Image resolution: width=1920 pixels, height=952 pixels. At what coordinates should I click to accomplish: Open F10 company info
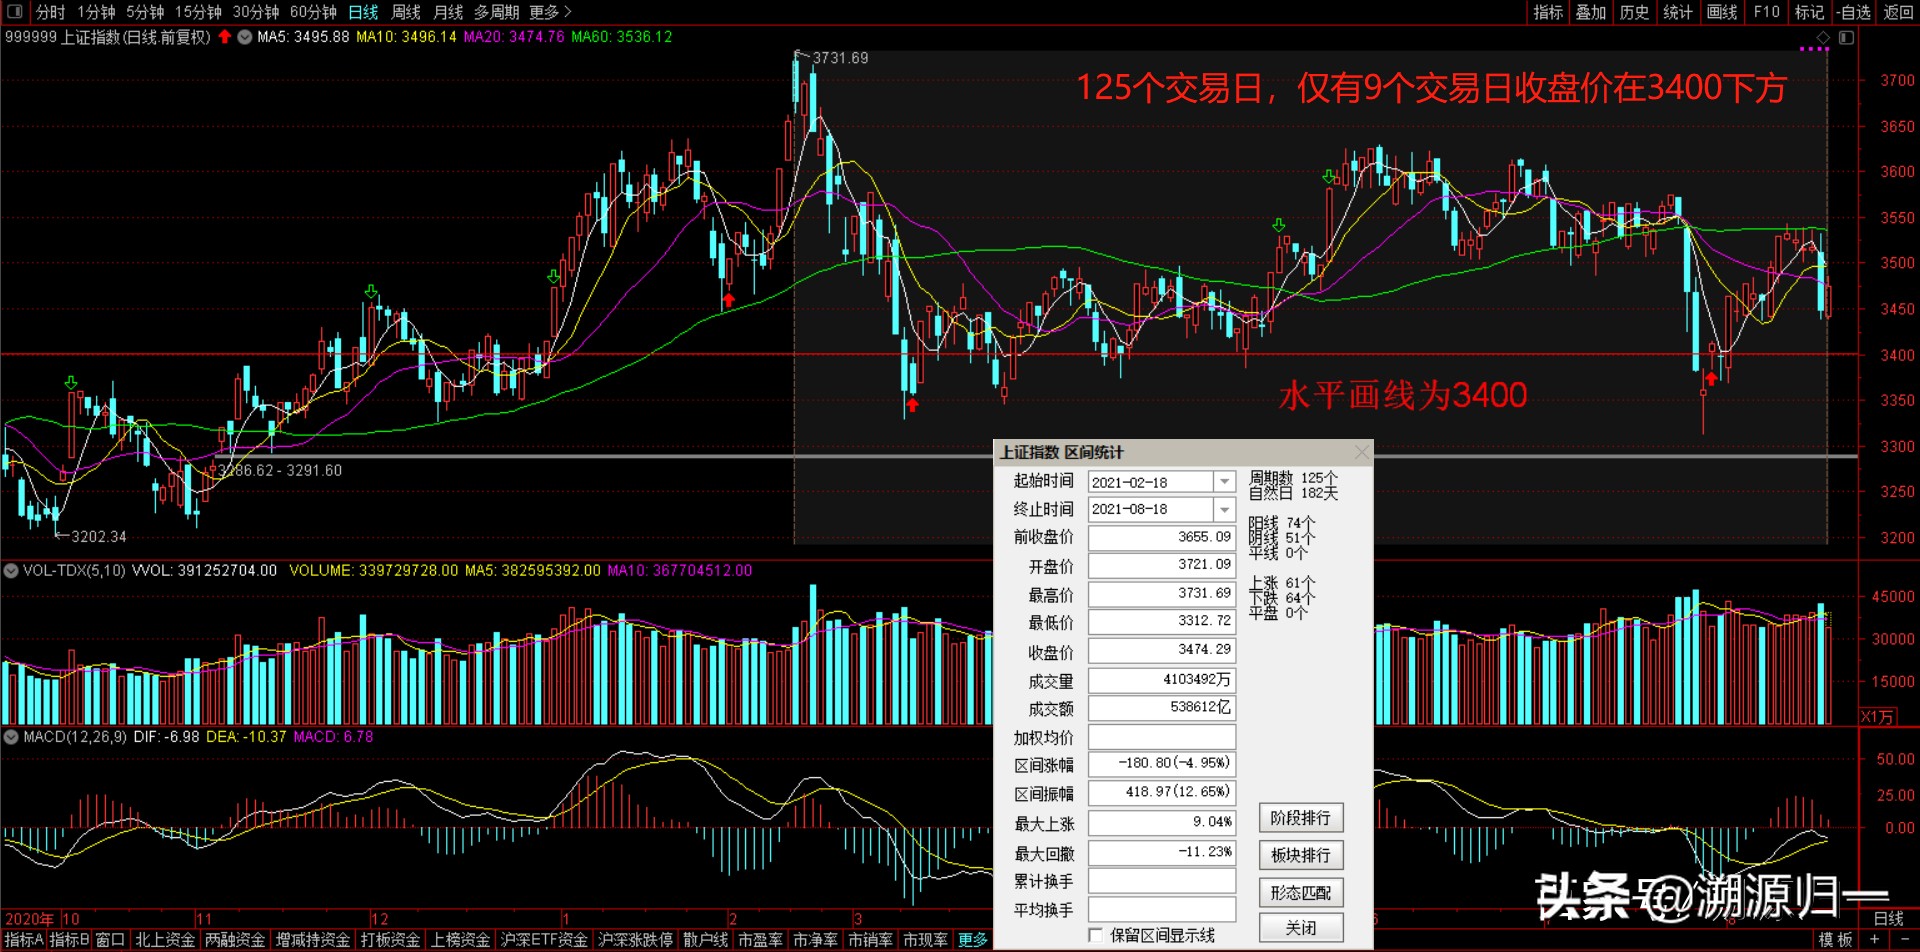[1766, 12]
